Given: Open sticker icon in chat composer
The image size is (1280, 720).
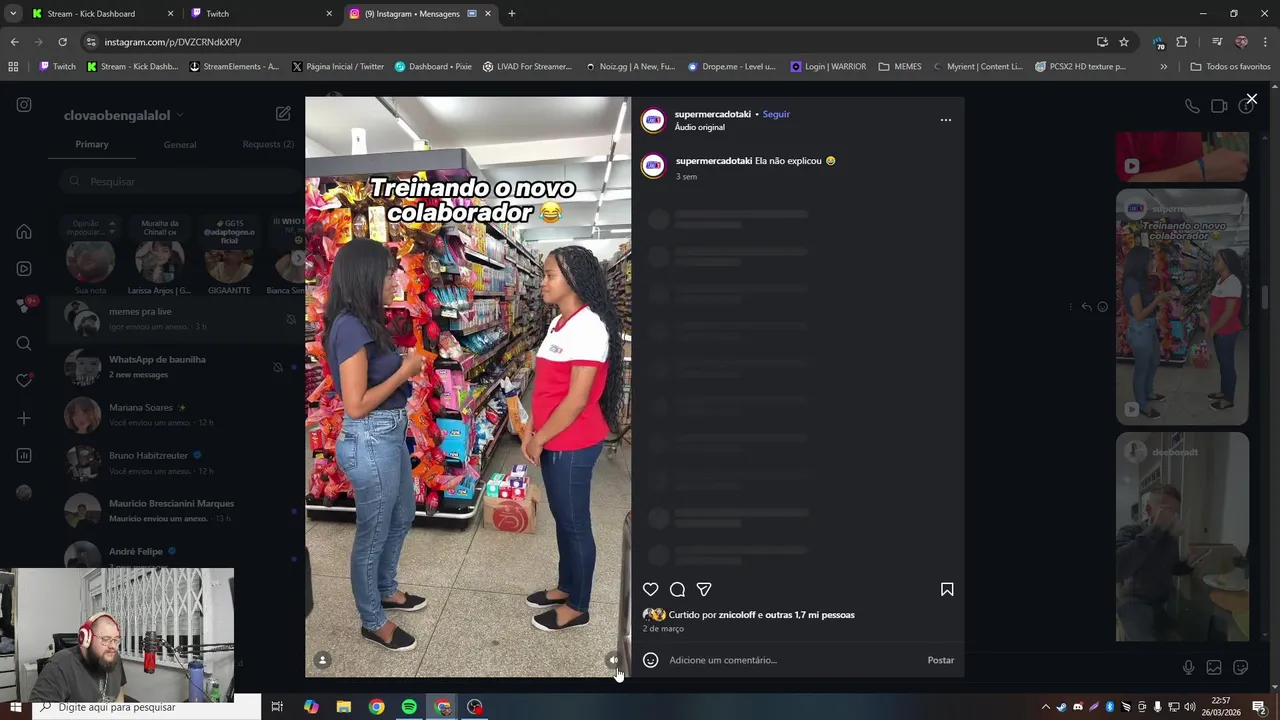Looking at the screenshot, I should point(1241,668).
